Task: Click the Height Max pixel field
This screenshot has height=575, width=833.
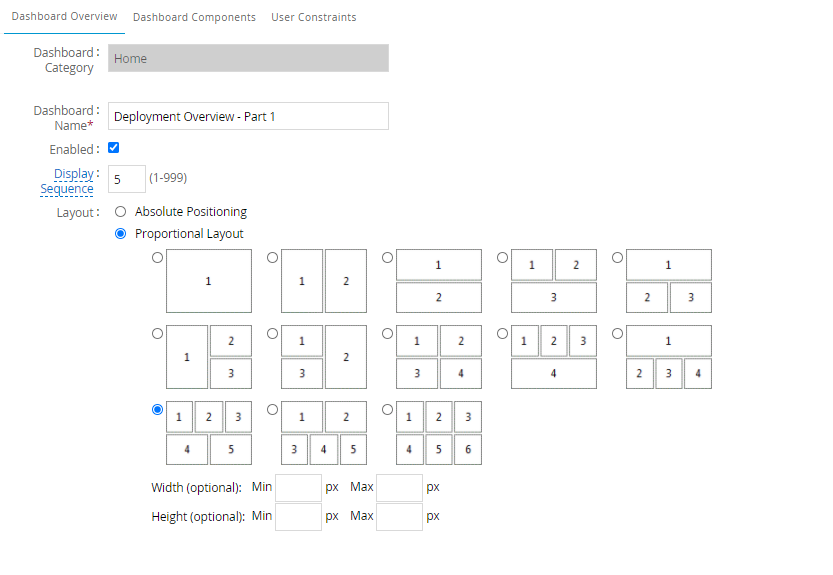Action: click(x=399, y=517)
